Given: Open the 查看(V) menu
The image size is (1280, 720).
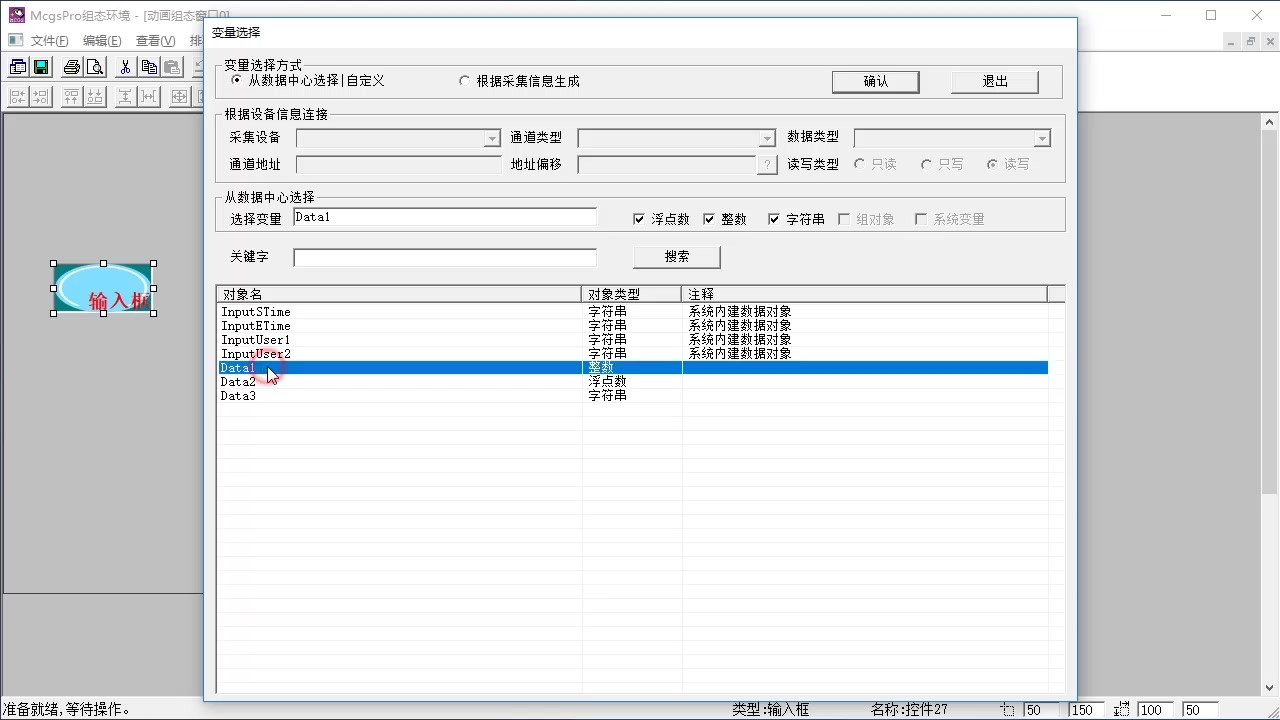Looking at the screenshot, I should (155, 41).
